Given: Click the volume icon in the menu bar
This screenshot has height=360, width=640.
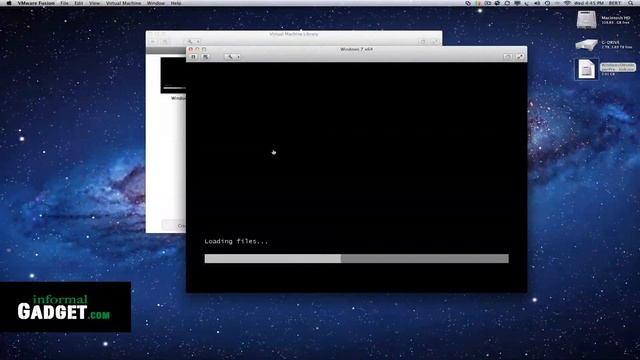Looking at the screenshot, I should click(x=537, y=3).
